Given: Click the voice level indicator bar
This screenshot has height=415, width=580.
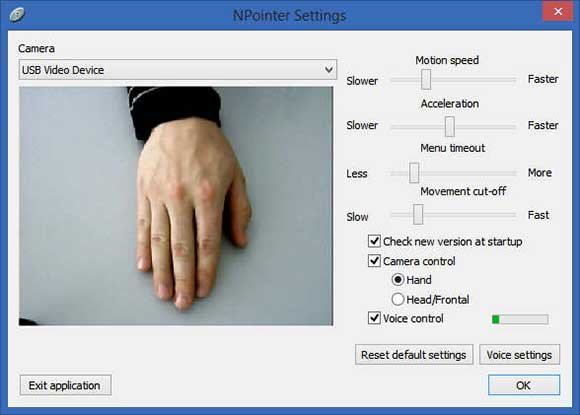Looking at the screenshot, I should tap(520, 319).
